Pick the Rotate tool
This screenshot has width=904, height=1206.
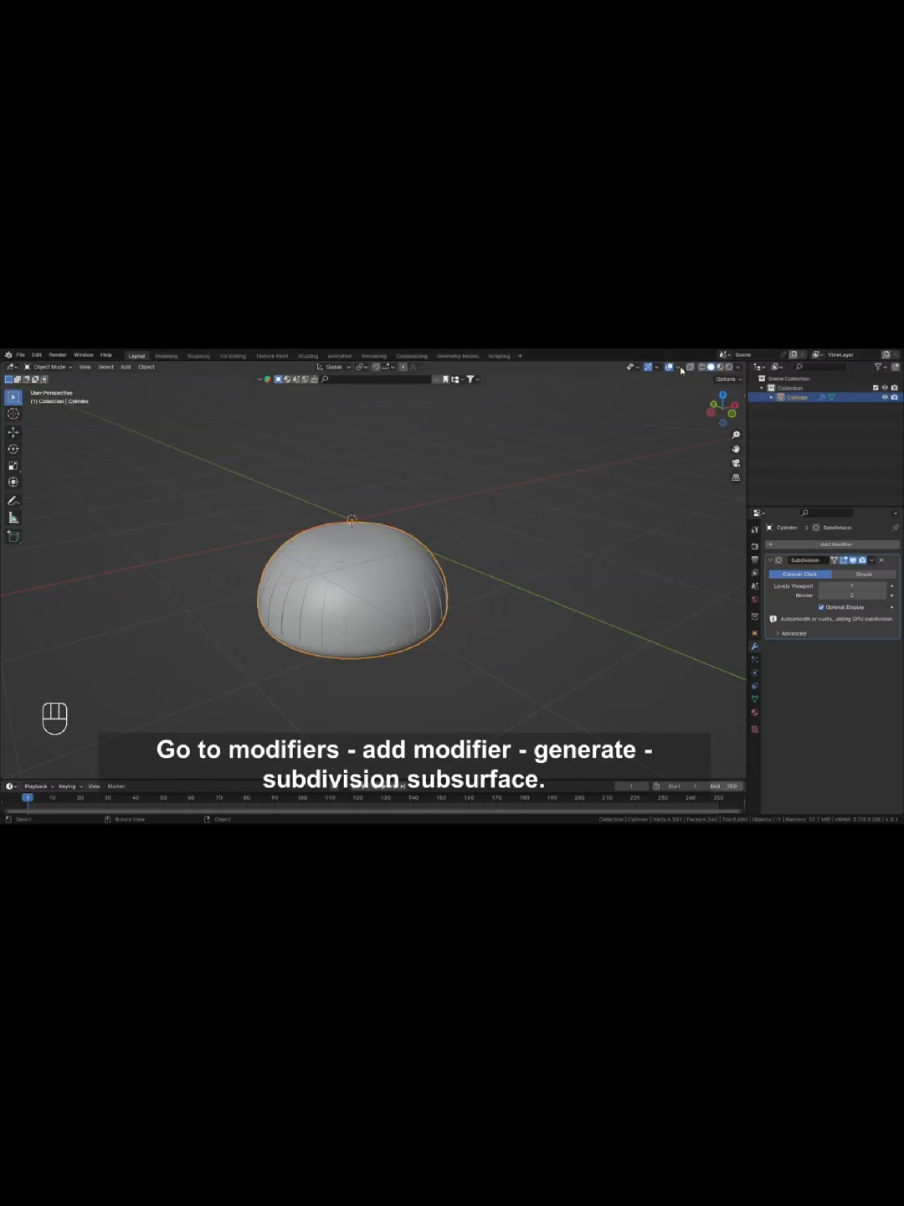point(13,449)
